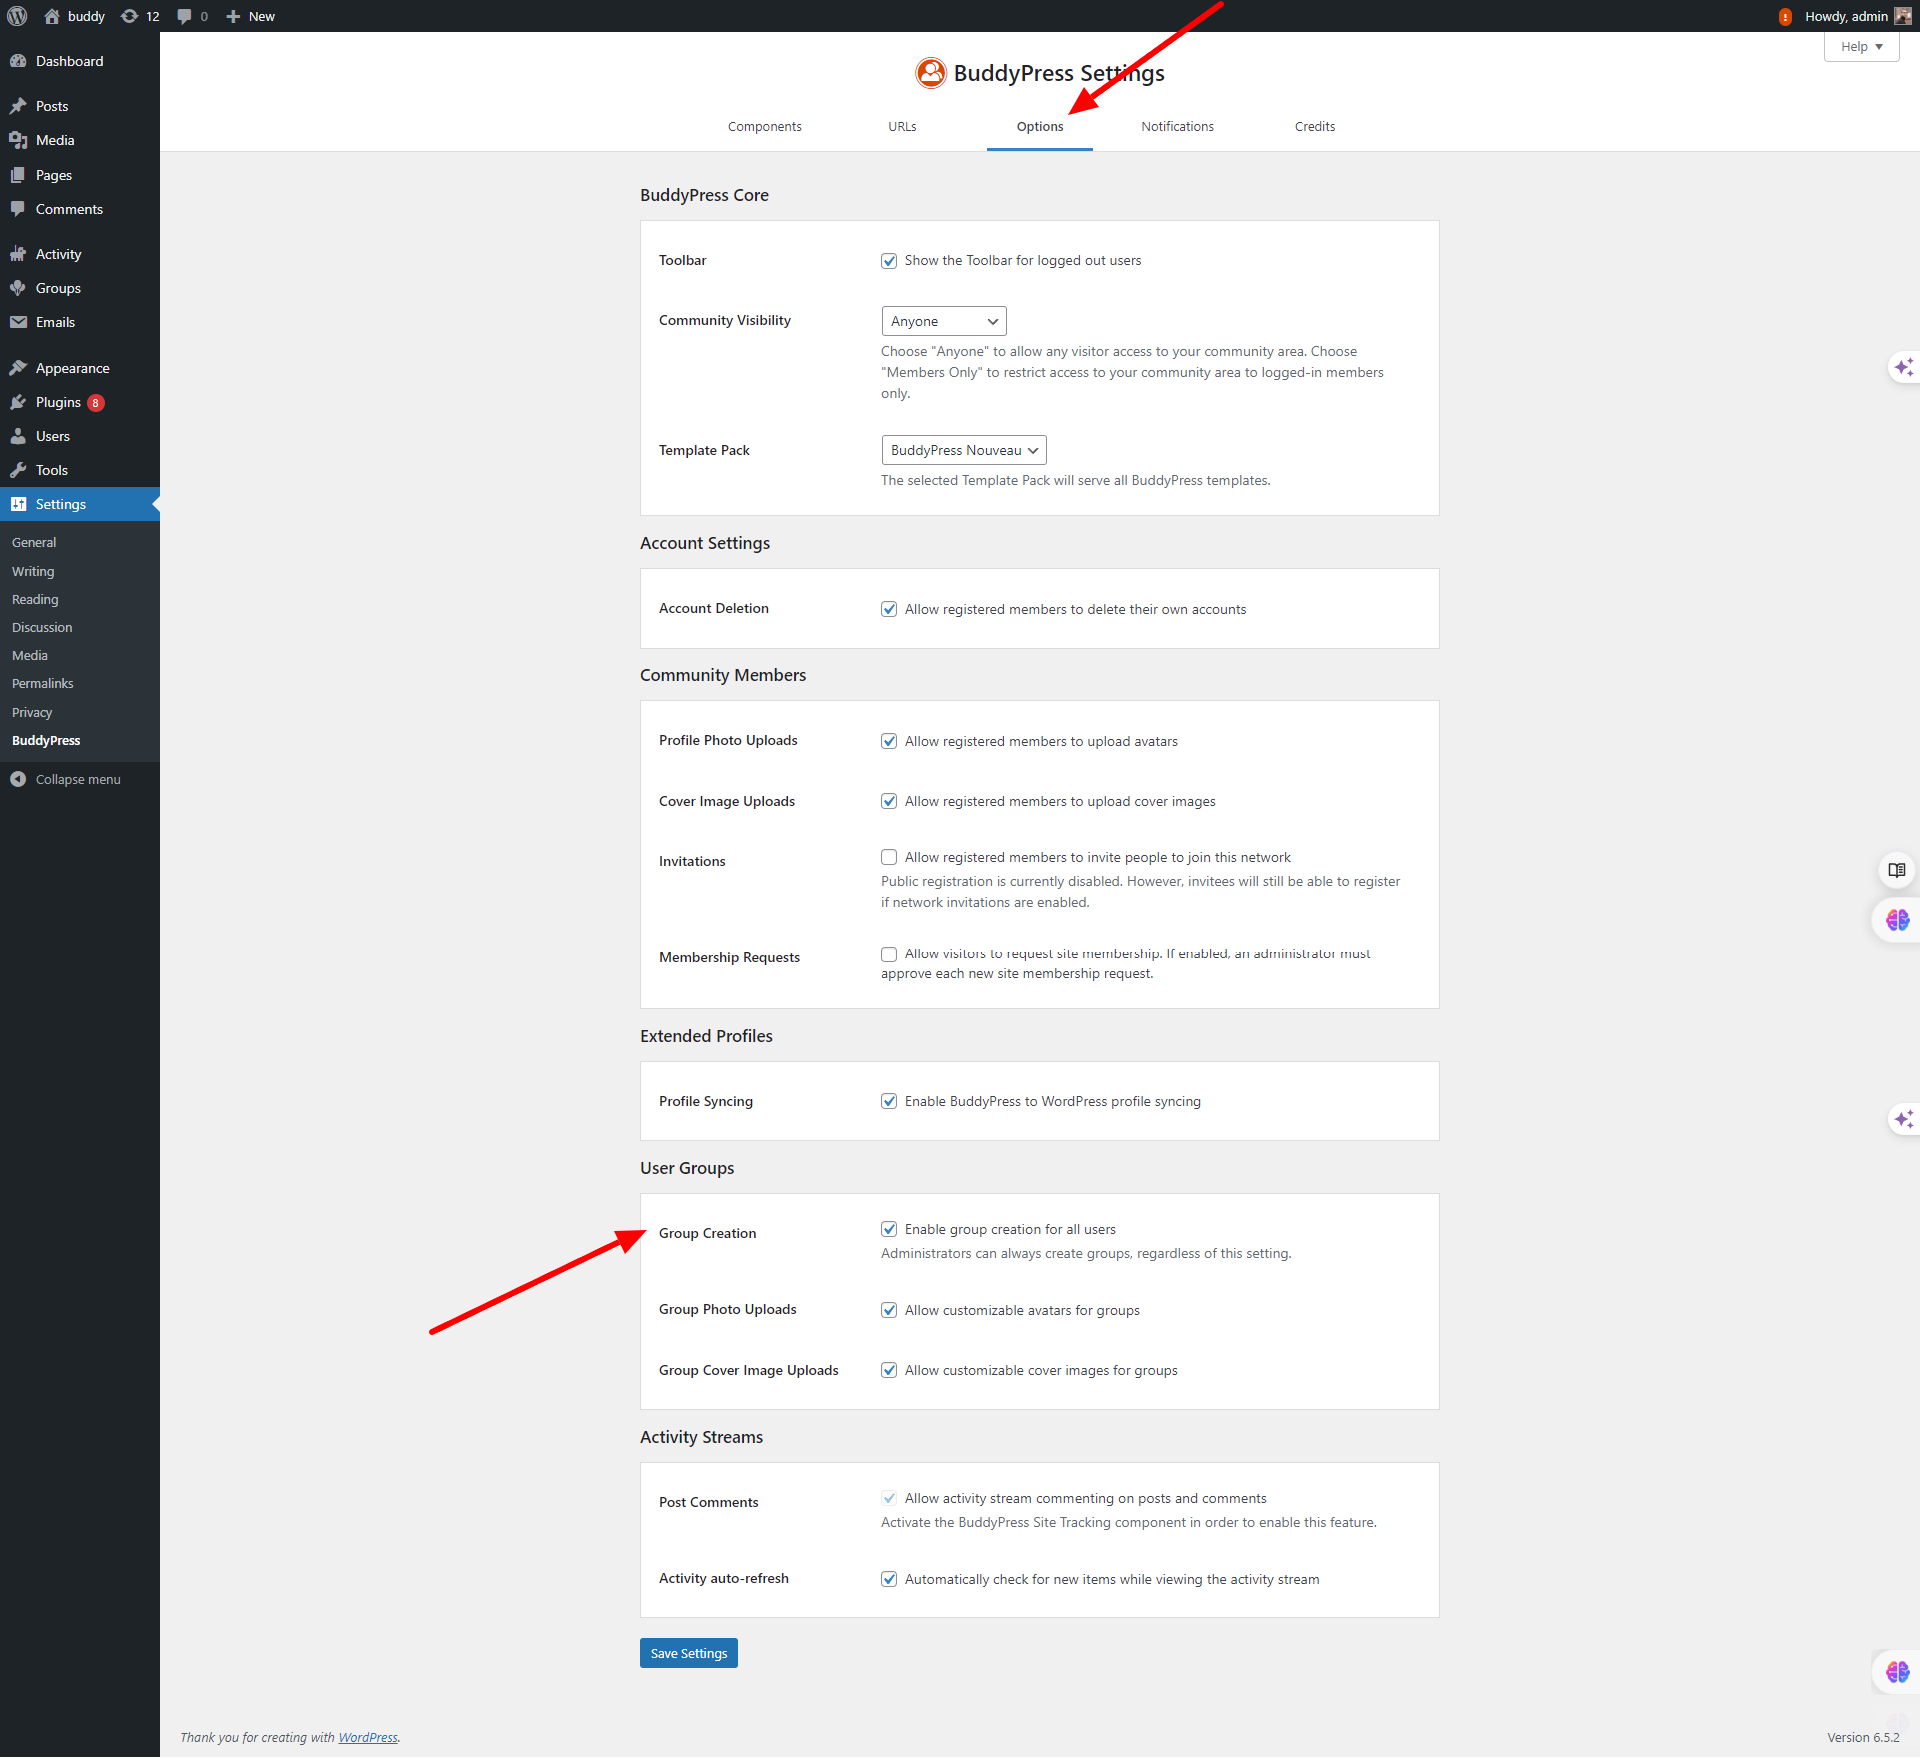Select the Community Visibility dropdown
The width and height of the screenshot is (1920, 1759).
coord(940,319)
